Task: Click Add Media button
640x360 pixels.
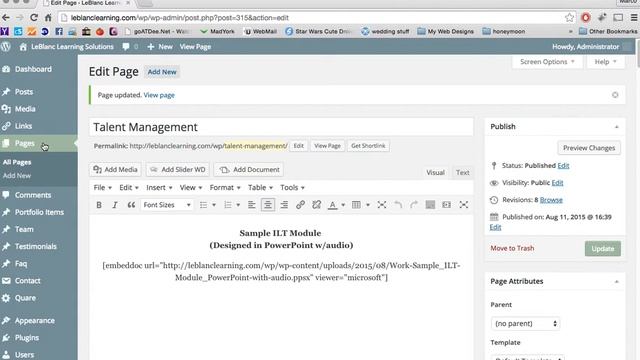Action: tap(115, 169)
